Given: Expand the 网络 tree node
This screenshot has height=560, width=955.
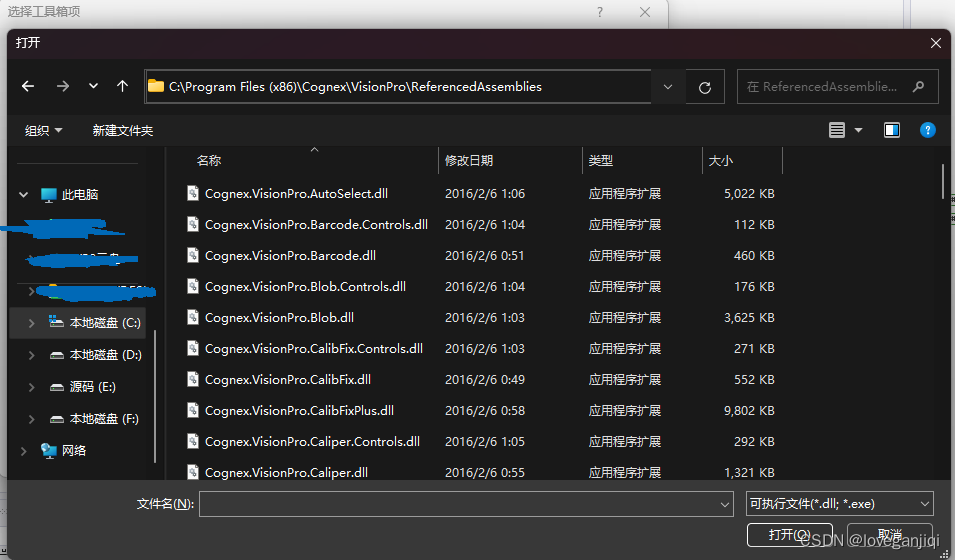Looking at the screenshot, I should [23, 451].
